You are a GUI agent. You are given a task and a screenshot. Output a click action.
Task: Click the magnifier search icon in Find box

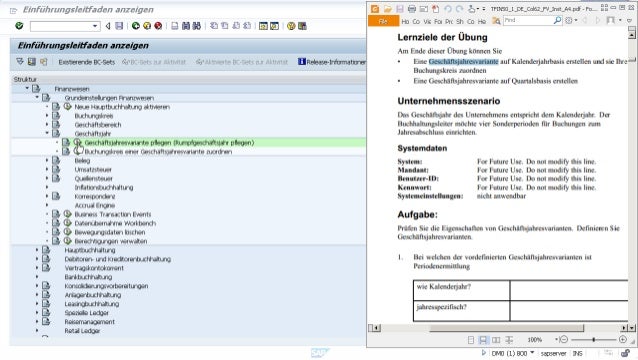557,20
